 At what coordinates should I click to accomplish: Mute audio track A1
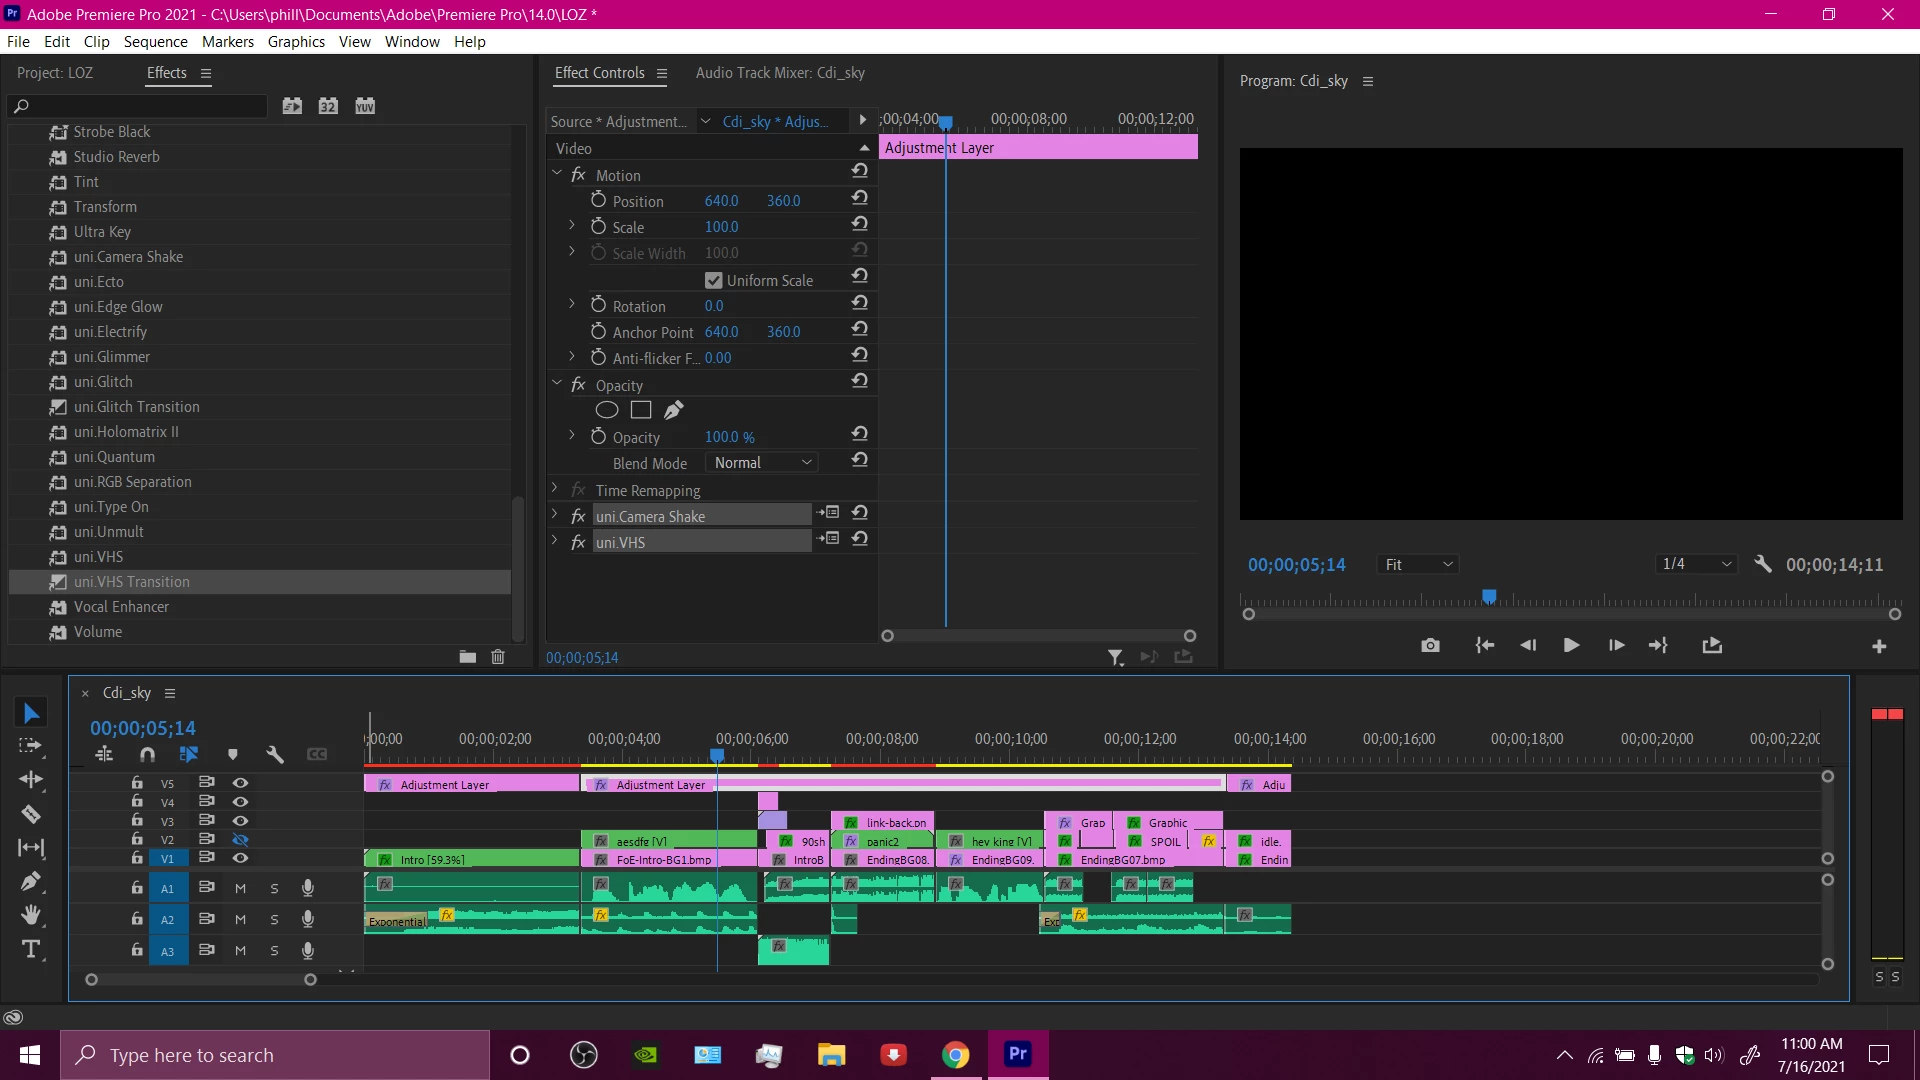point(240,888)
